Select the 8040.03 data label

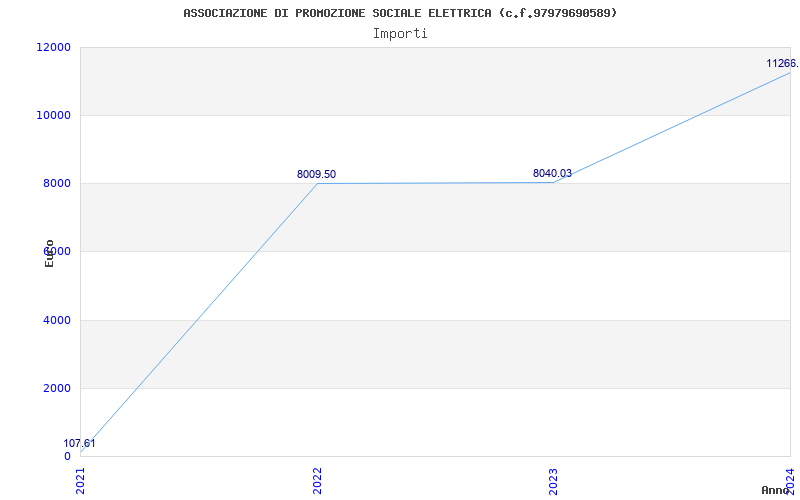(552, 173)
